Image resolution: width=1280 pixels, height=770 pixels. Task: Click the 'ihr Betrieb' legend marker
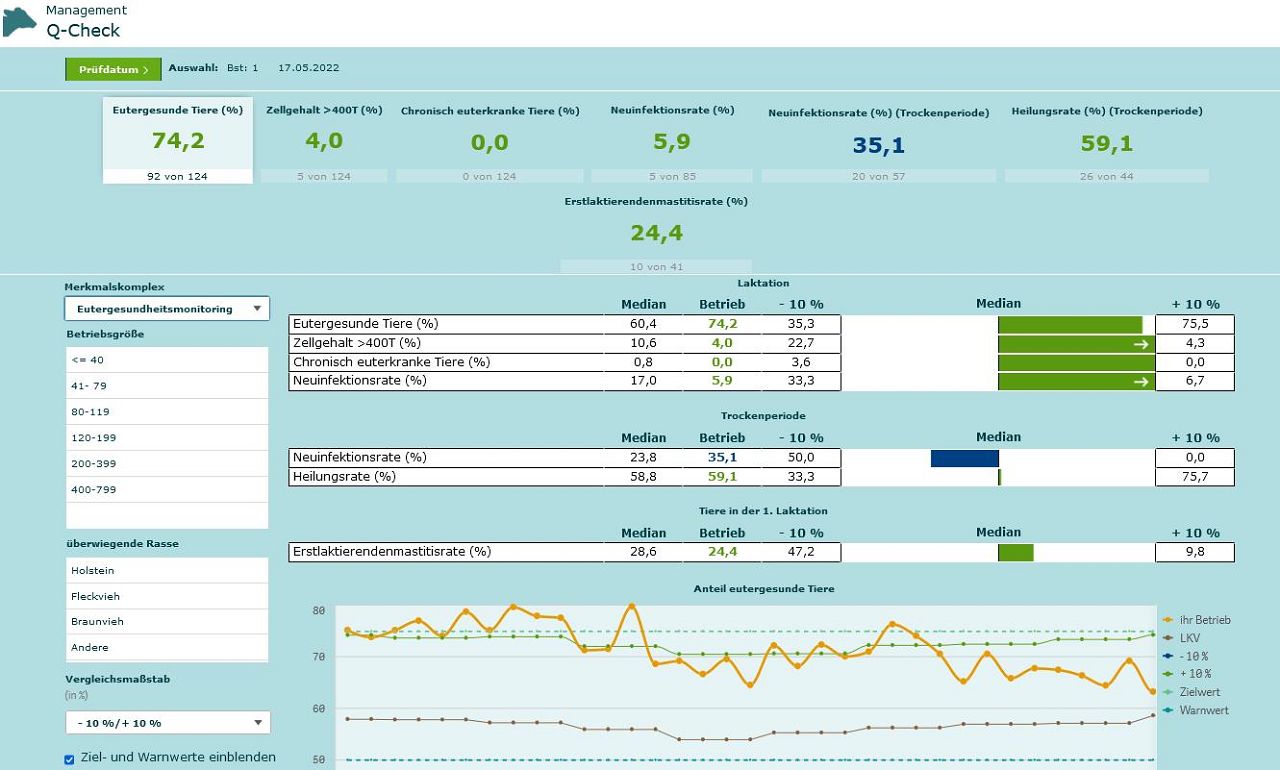click(x=1168, y=620)
